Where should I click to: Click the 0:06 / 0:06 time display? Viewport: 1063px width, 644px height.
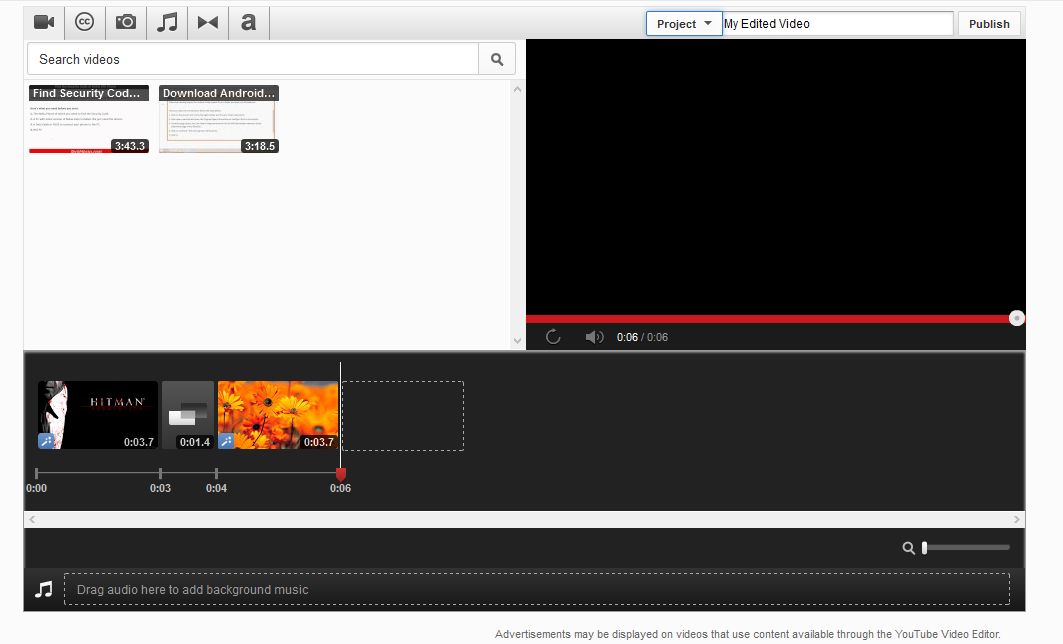642,337
